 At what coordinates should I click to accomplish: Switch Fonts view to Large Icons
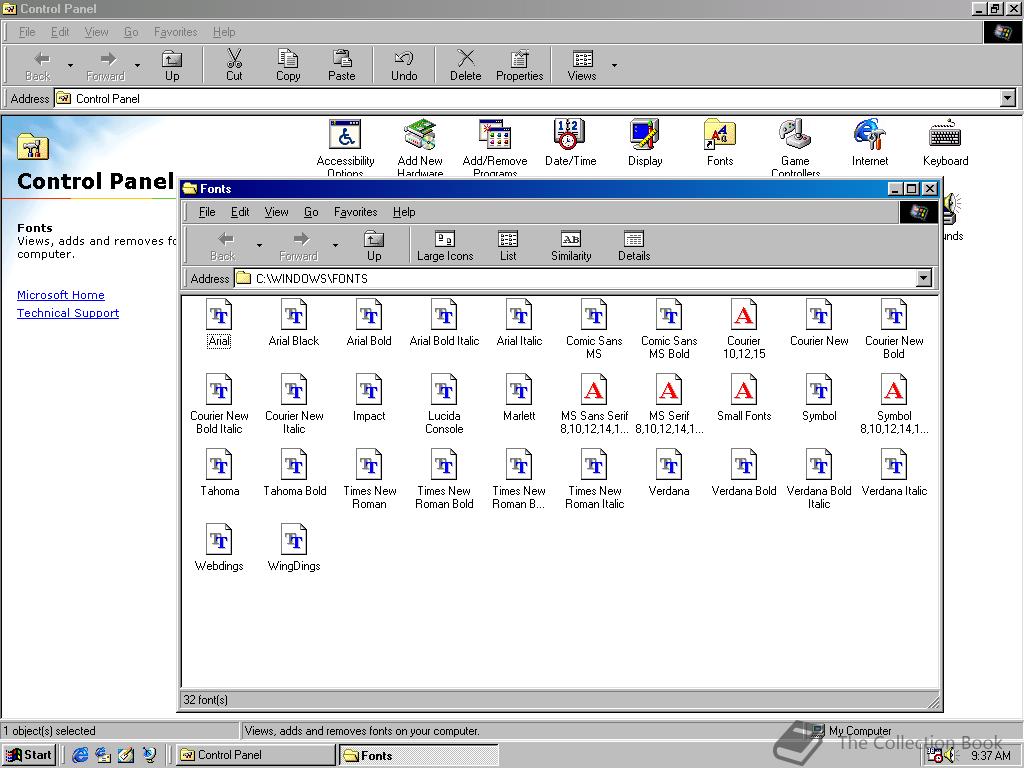coord(445,246)
